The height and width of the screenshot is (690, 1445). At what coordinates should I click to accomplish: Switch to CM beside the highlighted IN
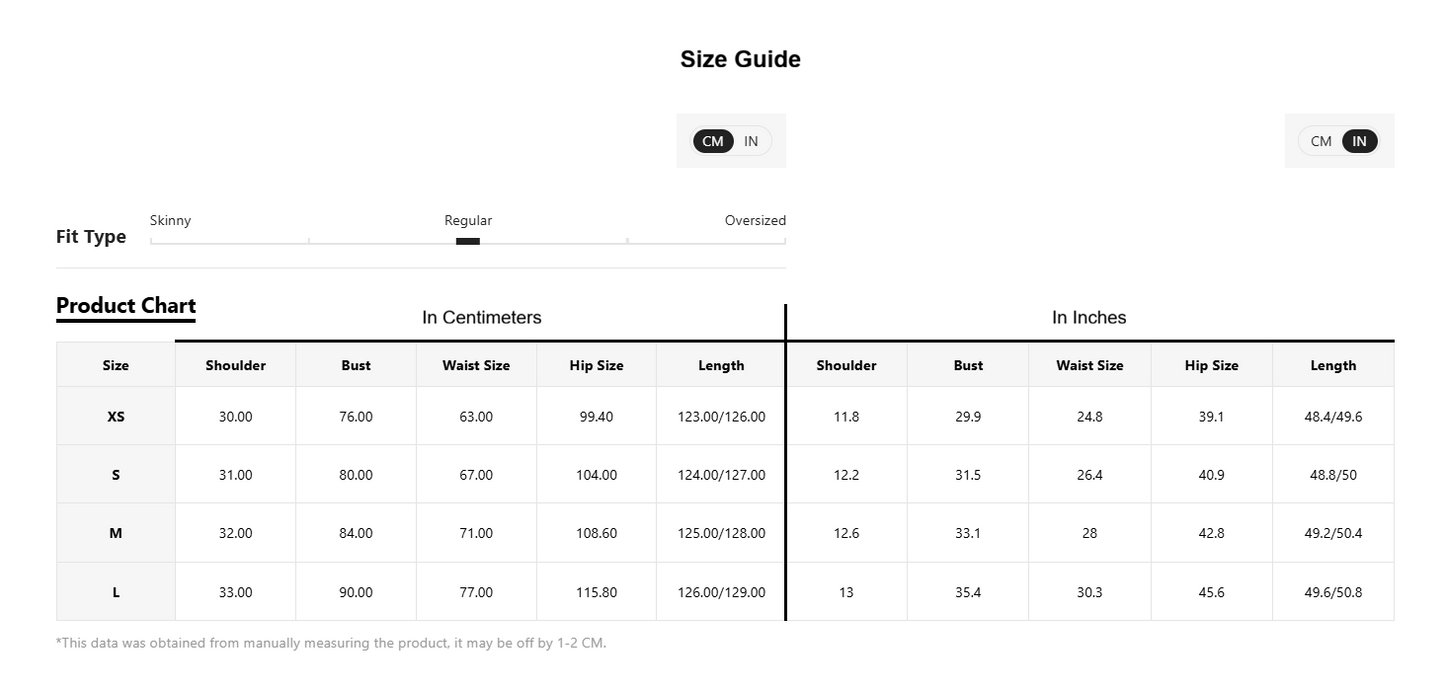(x=1321, y=141)
